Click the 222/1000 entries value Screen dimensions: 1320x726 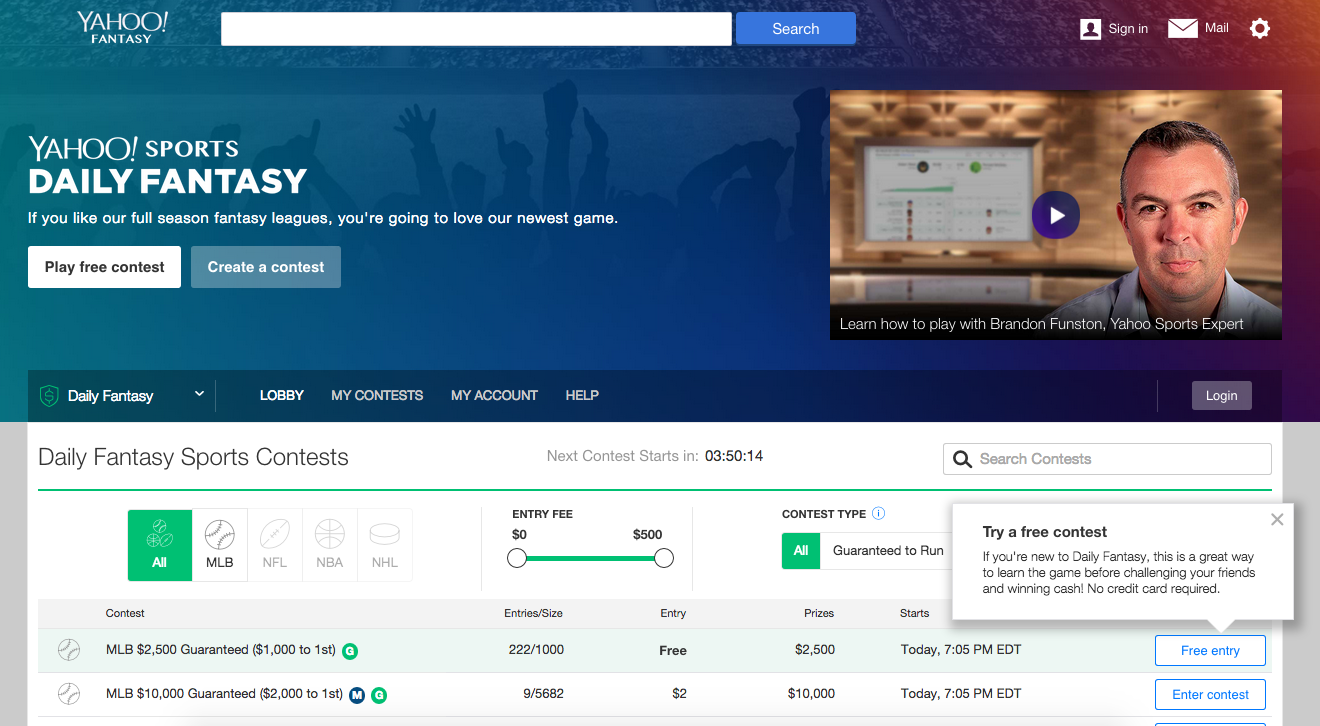point(536,650)
